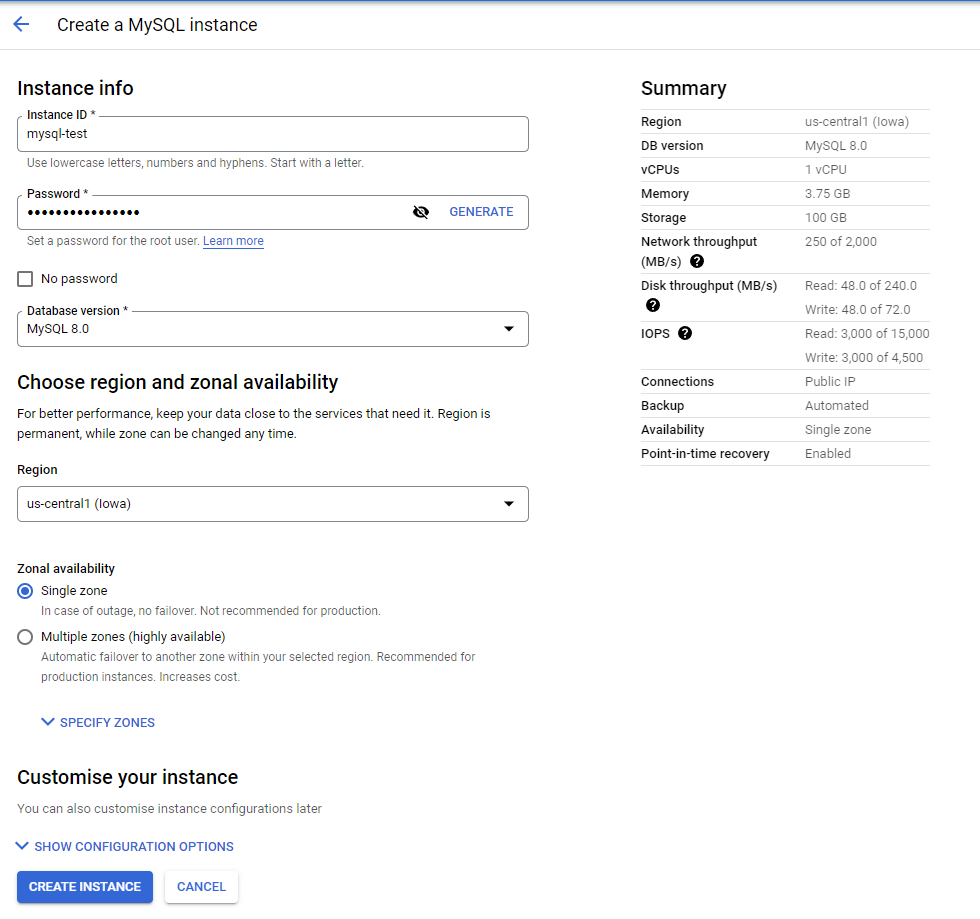Enable the No password checkbox

(x=26, y=279)
